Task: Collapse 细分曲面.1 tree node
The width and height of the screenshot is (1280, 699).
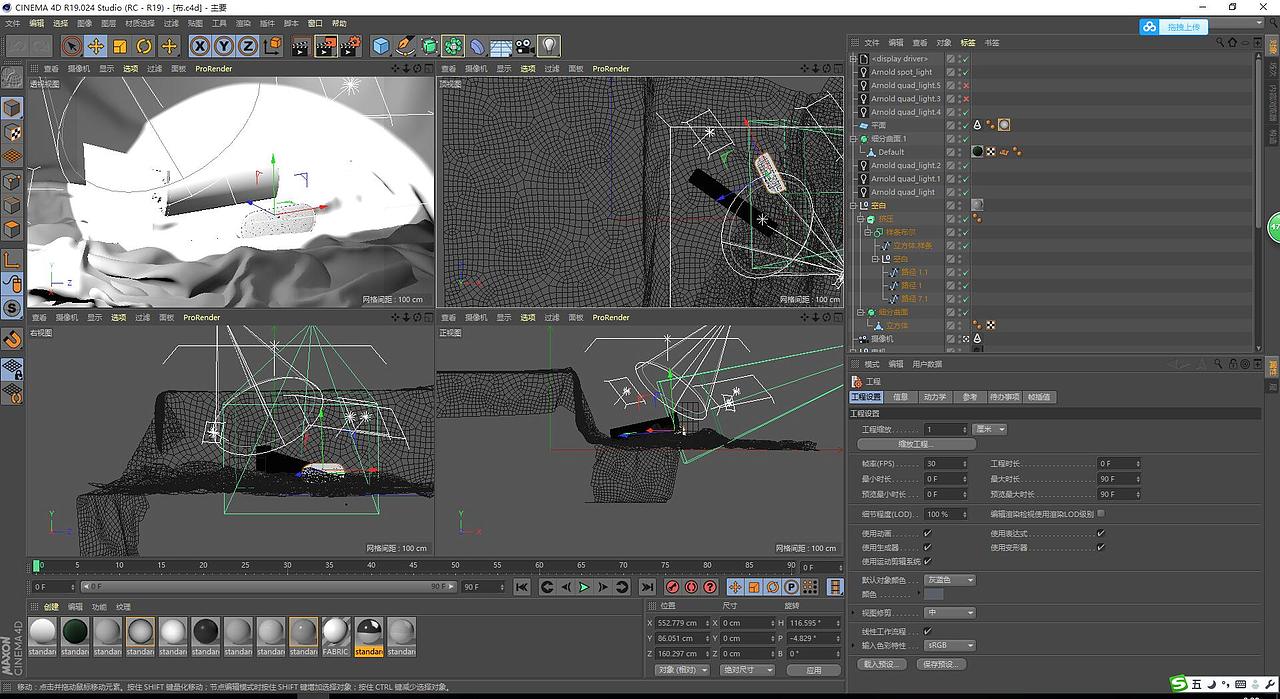Action: coord(855,139)
